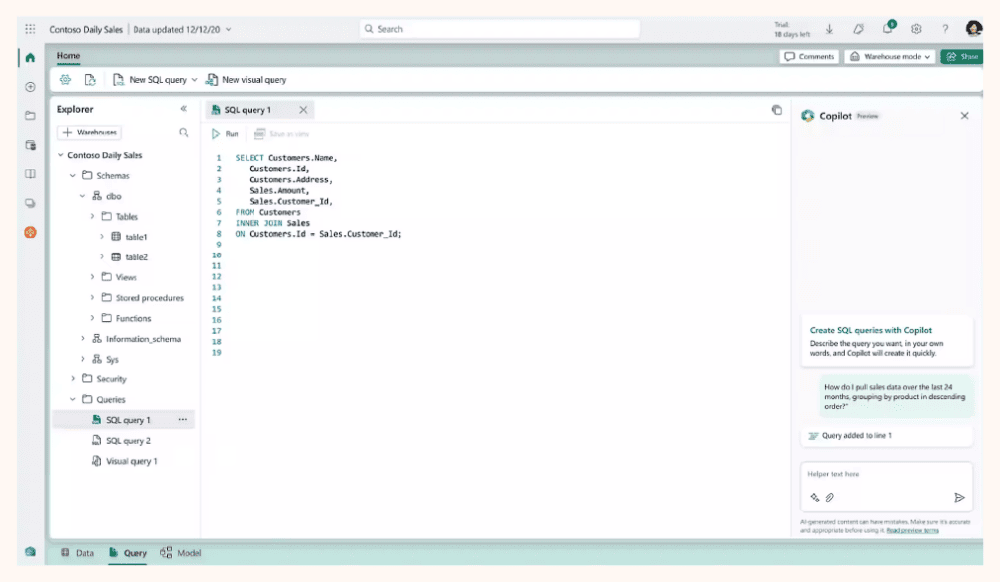Open SQL query 2 in Explorer
The image size is (1000, 582).
[x=122, y=440]
